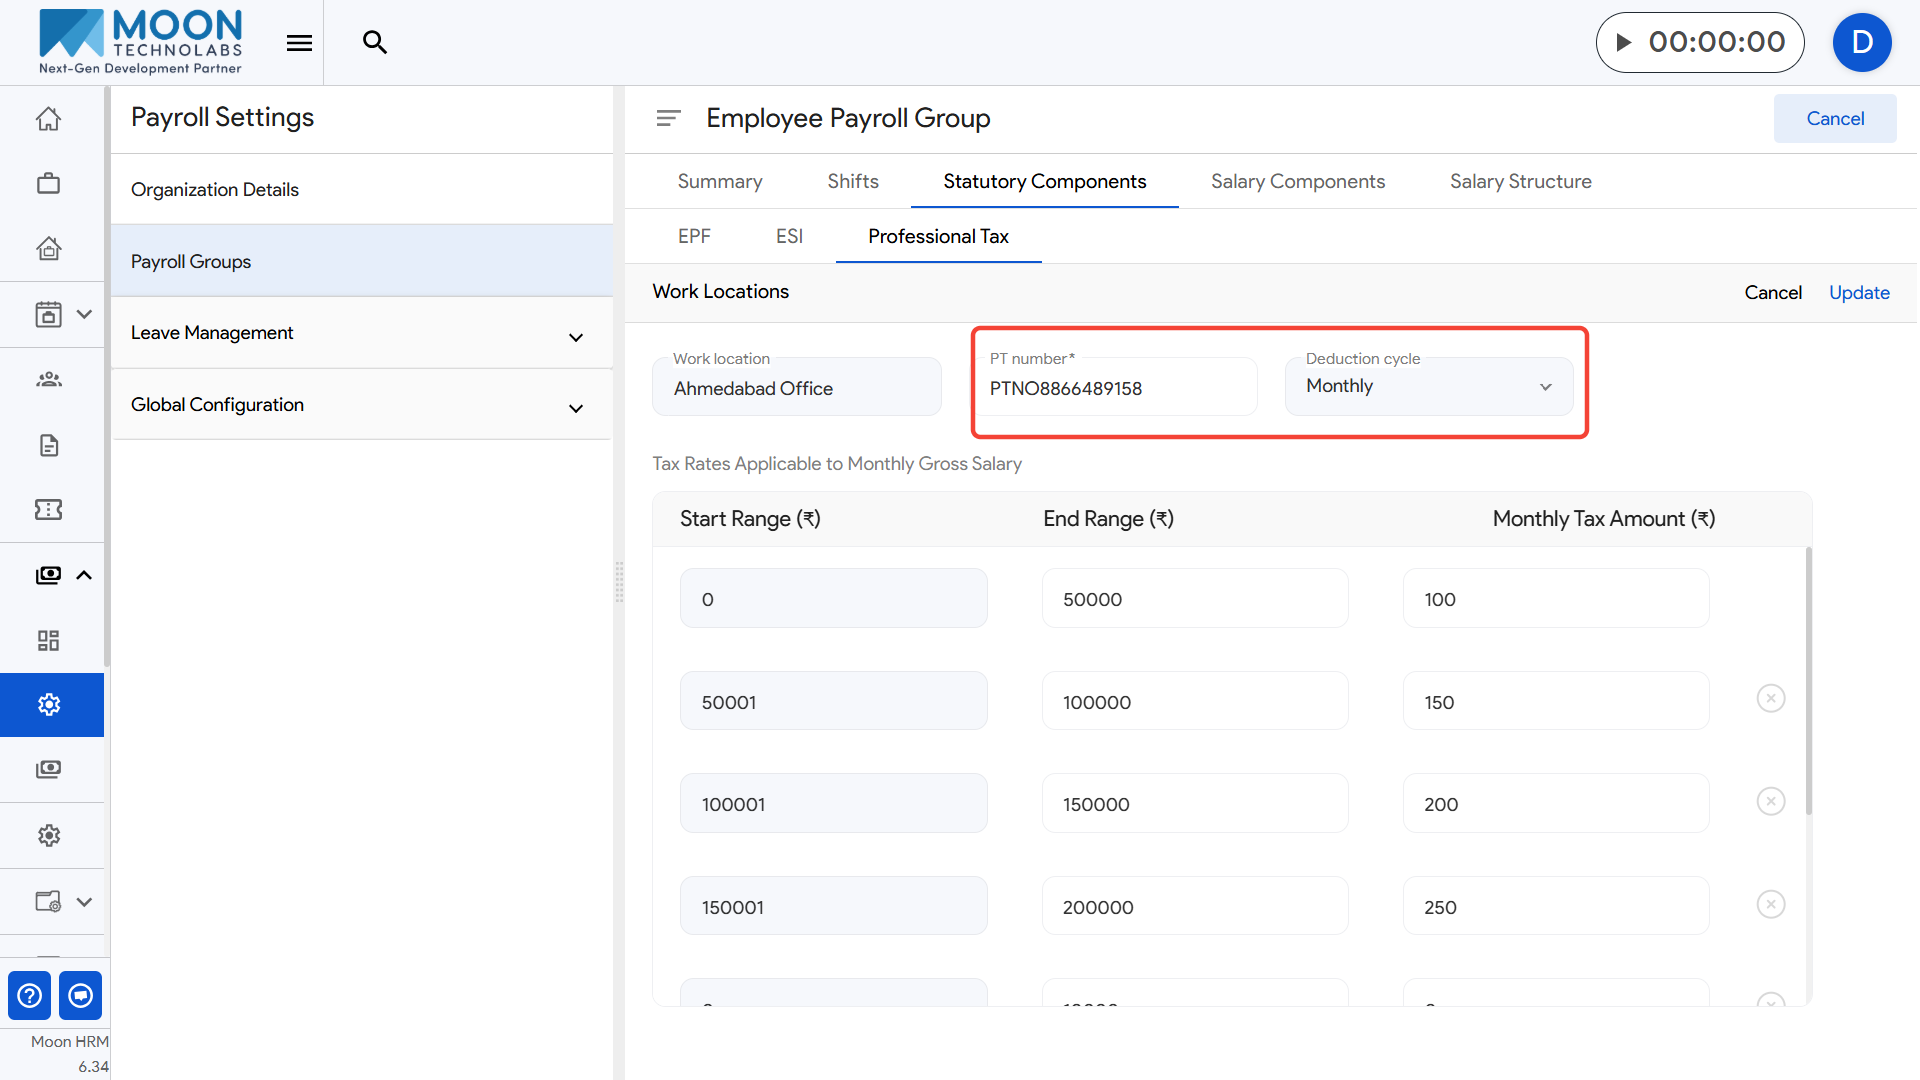1920x1080 pixels.
Task: Open the help question mark icon
Action: (x=30, y=995)
